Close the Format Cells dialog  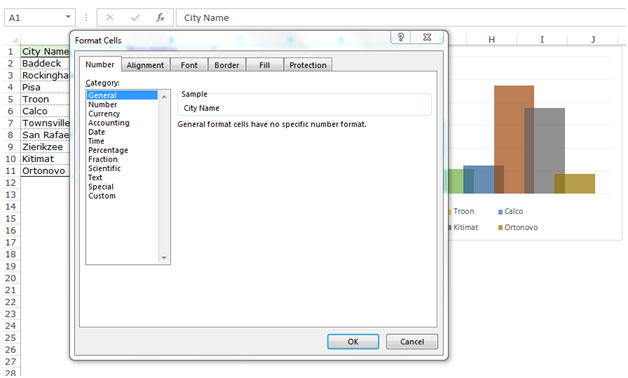427,37
